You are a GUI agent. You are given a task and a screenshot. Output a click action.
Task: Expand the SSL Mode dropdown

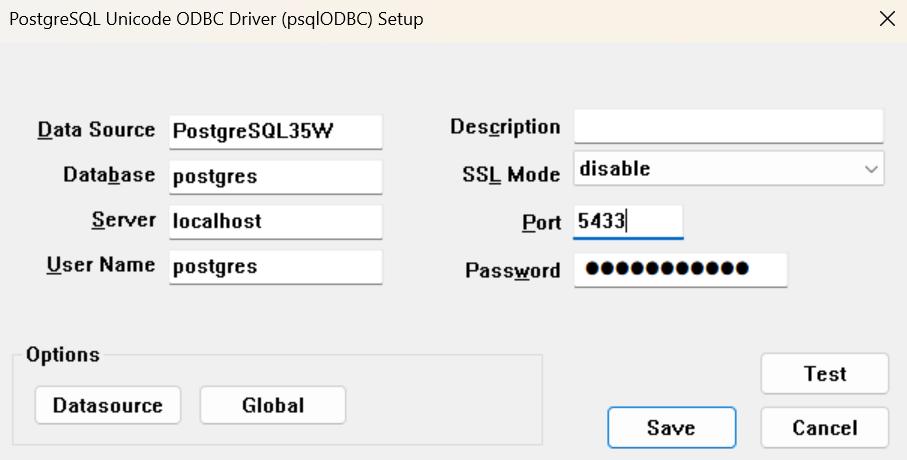[x=729, y=168]
